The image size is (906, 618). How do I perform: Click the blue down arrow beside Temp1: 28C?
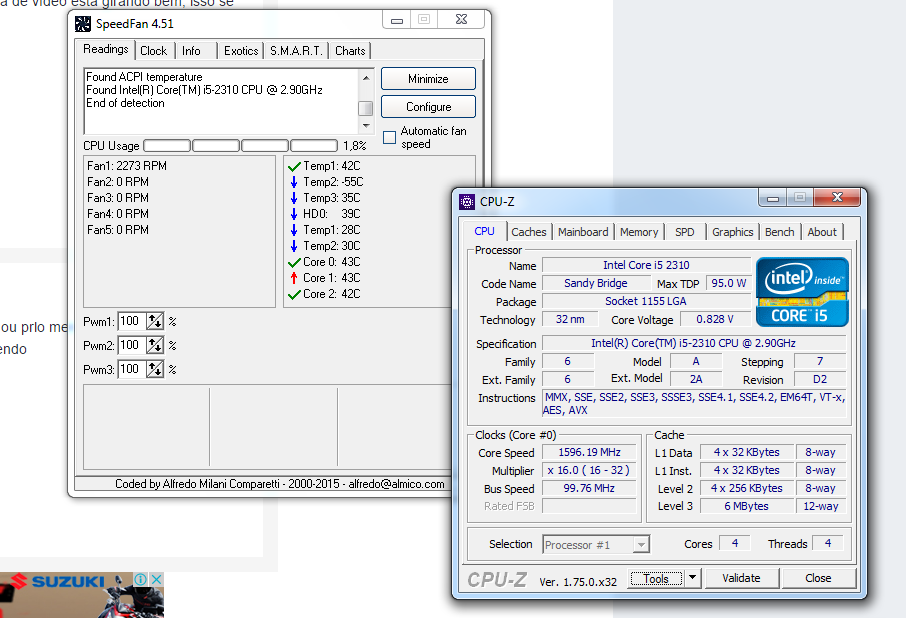coord(294,230)
